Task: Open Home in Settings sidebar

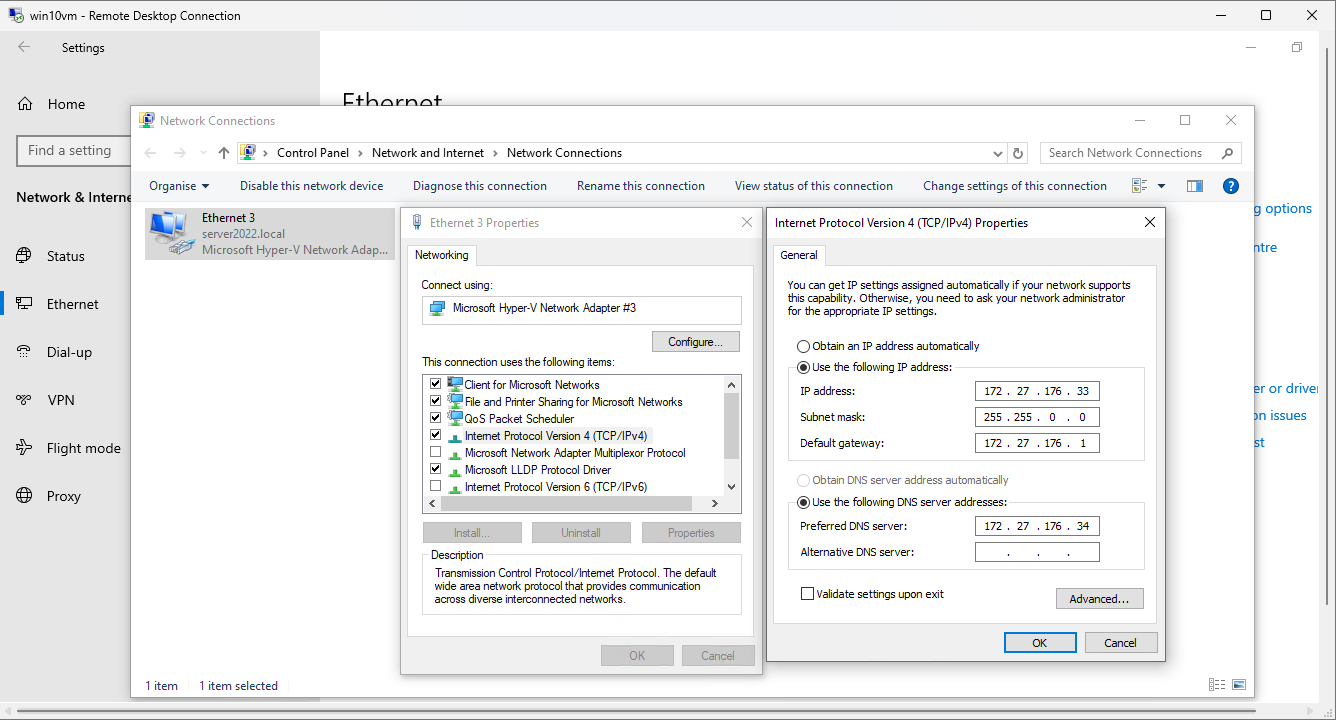Action: 66,104
